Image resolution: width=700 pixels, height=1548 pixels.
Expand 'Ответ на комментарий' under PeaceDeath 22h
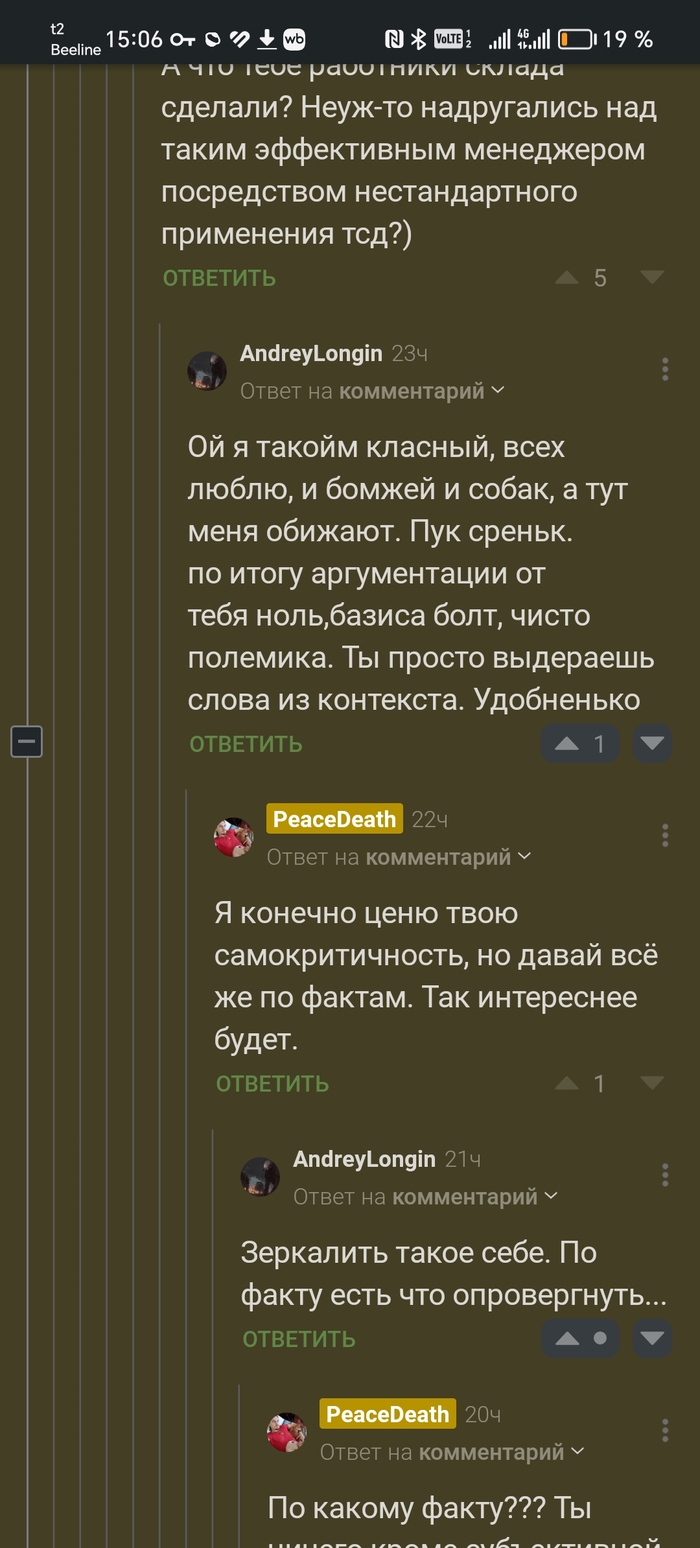click(398, 857)
